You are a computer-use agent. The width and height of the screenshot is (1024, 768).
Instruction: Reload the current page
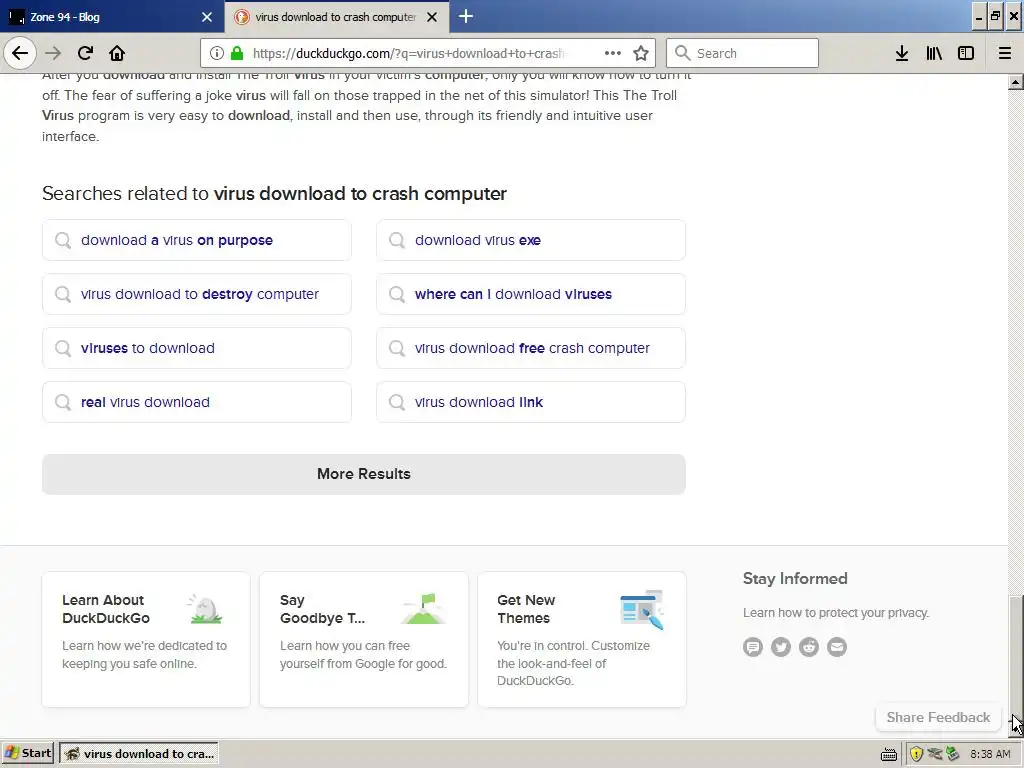point(85,53)
